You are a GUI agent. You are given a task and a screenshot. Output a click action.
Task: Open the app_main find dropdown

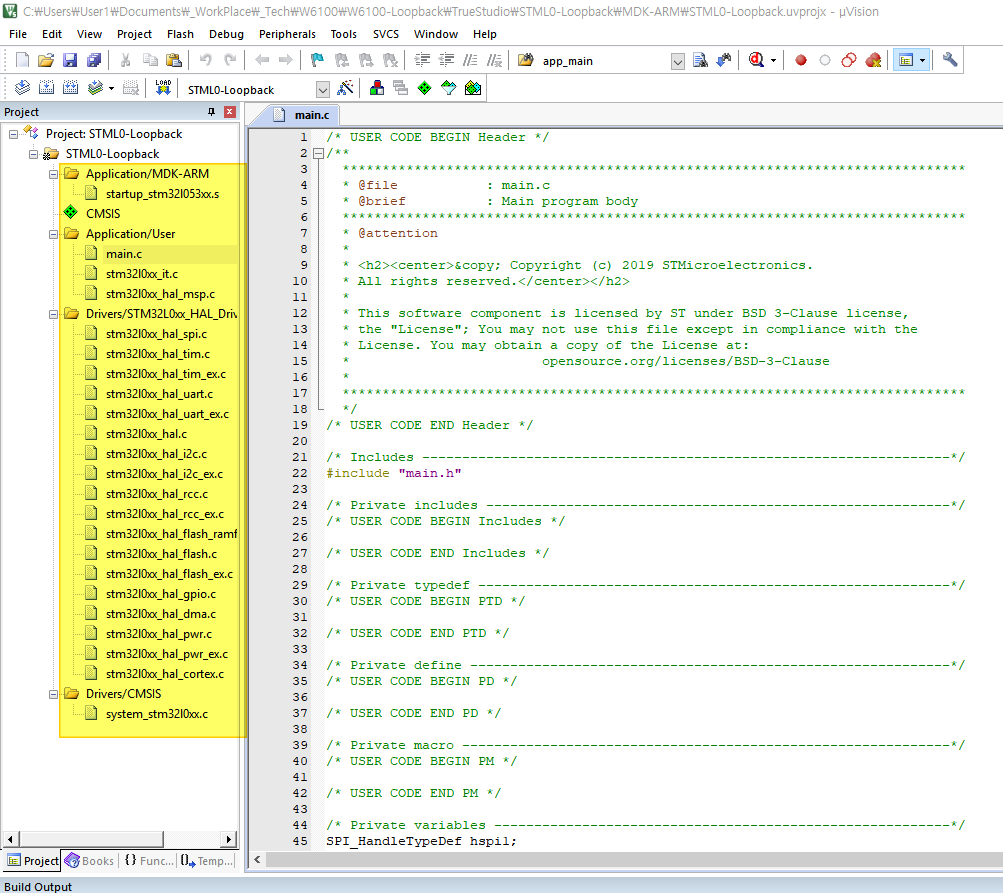click(677, 61)
